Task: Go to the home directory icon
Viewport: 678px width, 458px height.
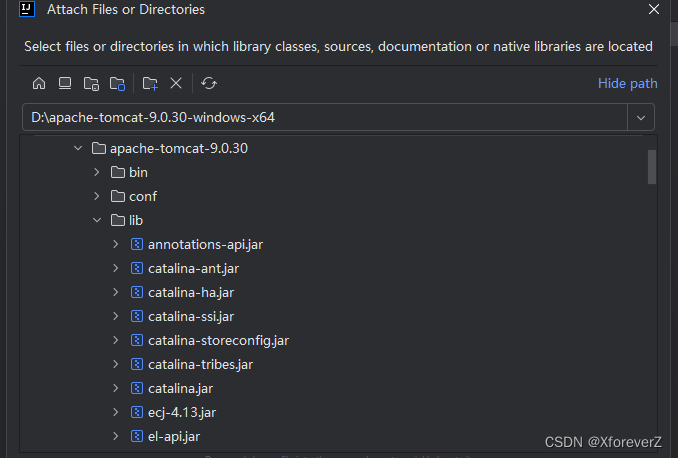Action: [x=39, y=83]
